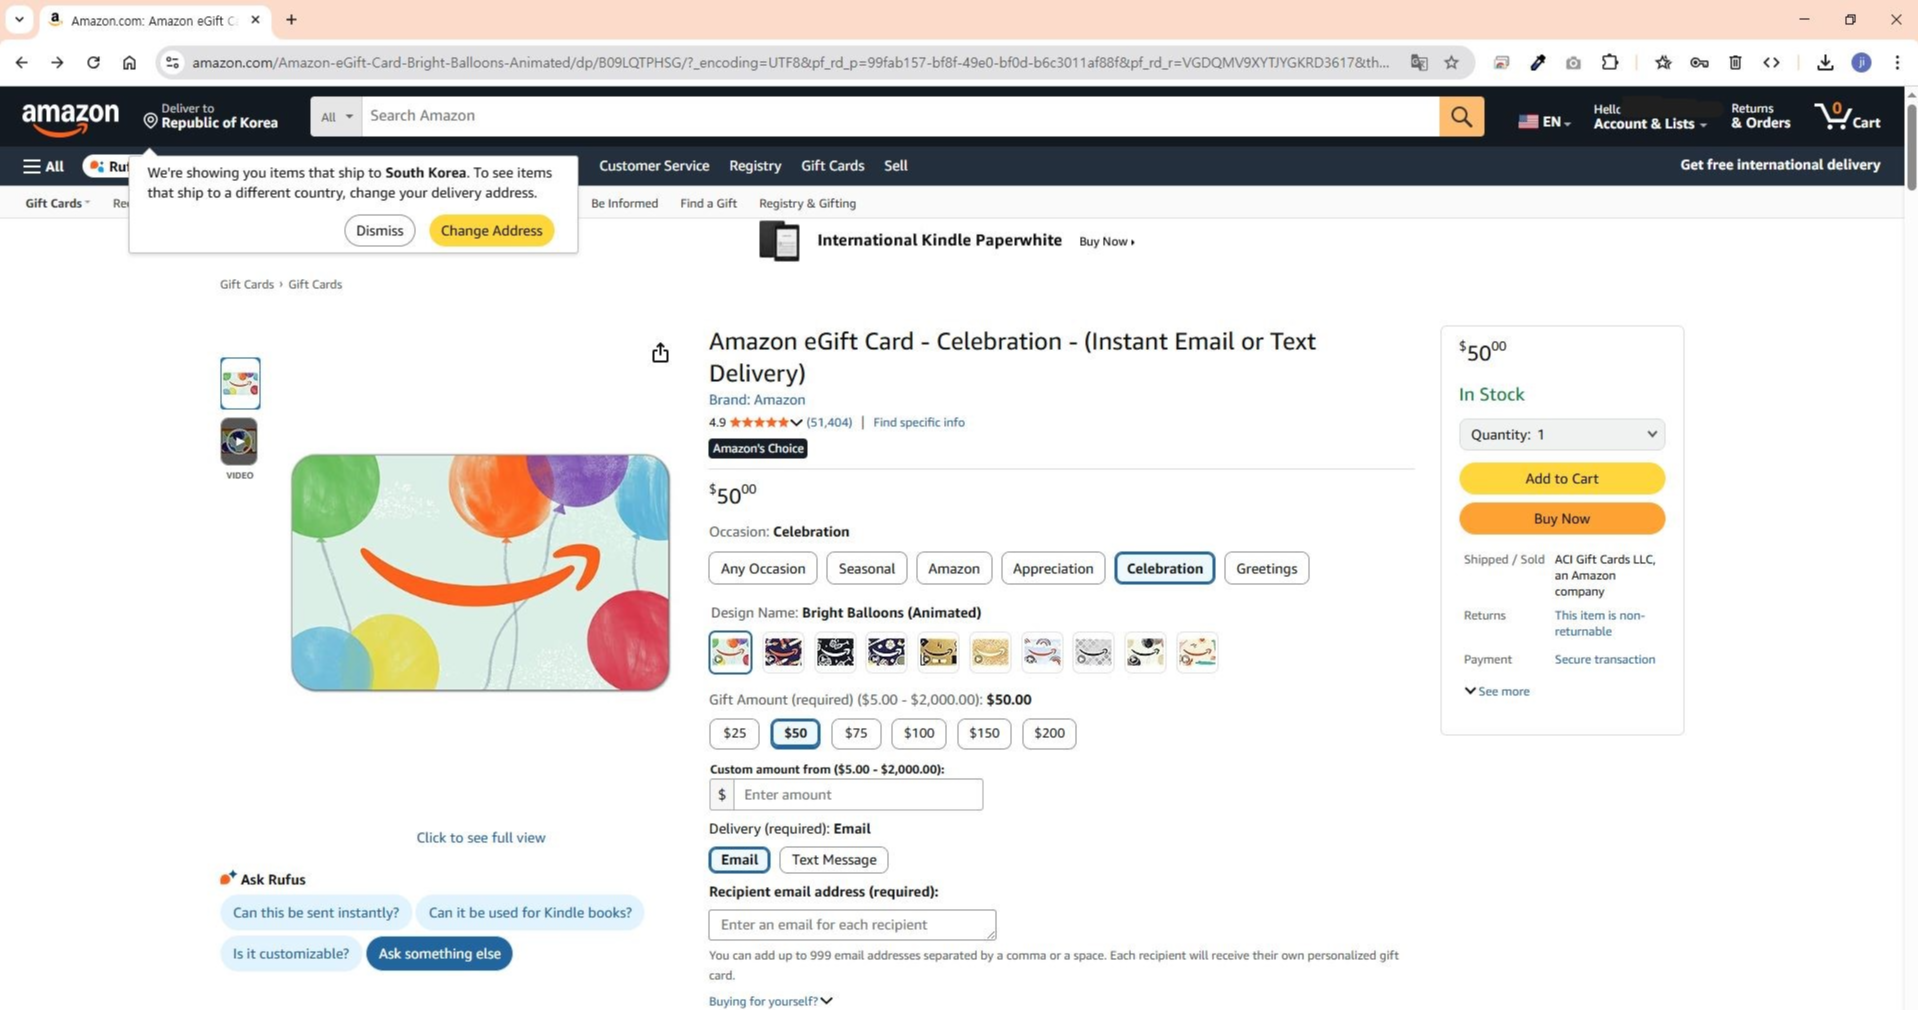Screen dimensions: 1918x1010
Task: Click the recipient email address field
Action: click(x=852, y=925)
